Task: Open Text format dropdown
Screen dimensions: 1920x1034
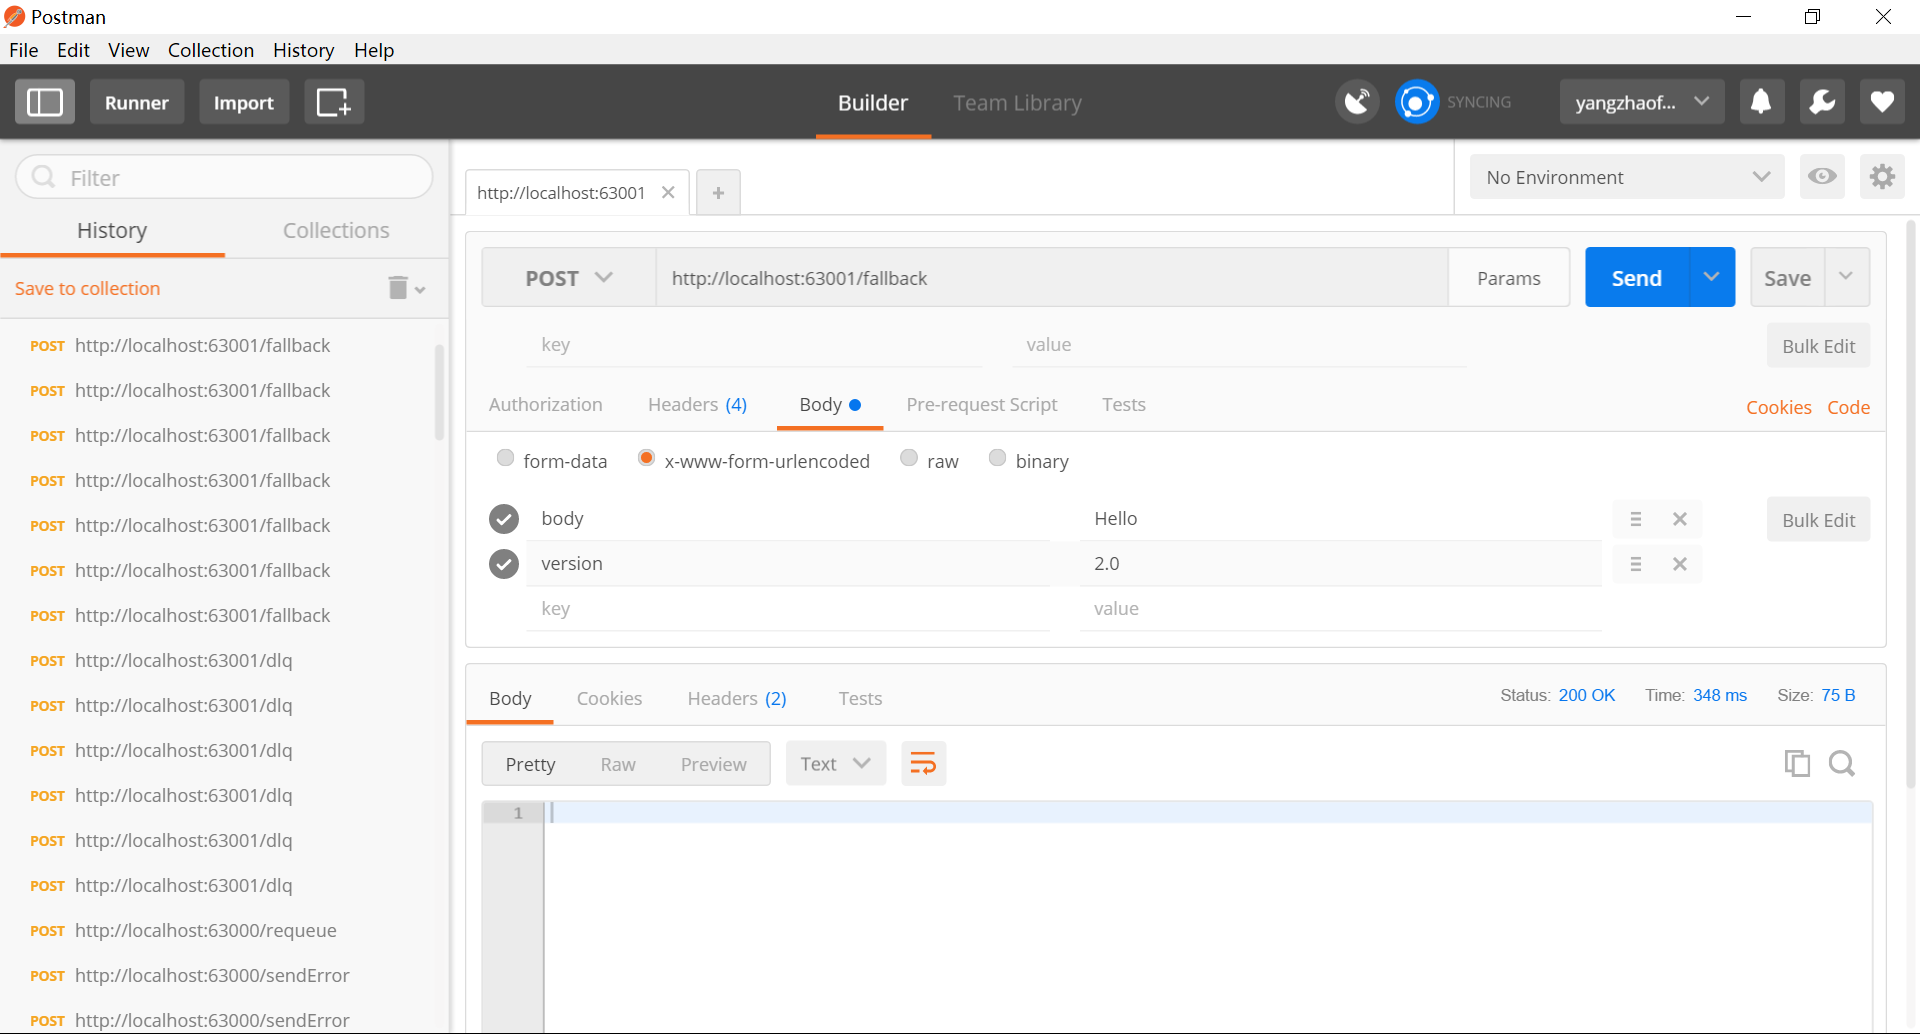Action: coord(835,764)
